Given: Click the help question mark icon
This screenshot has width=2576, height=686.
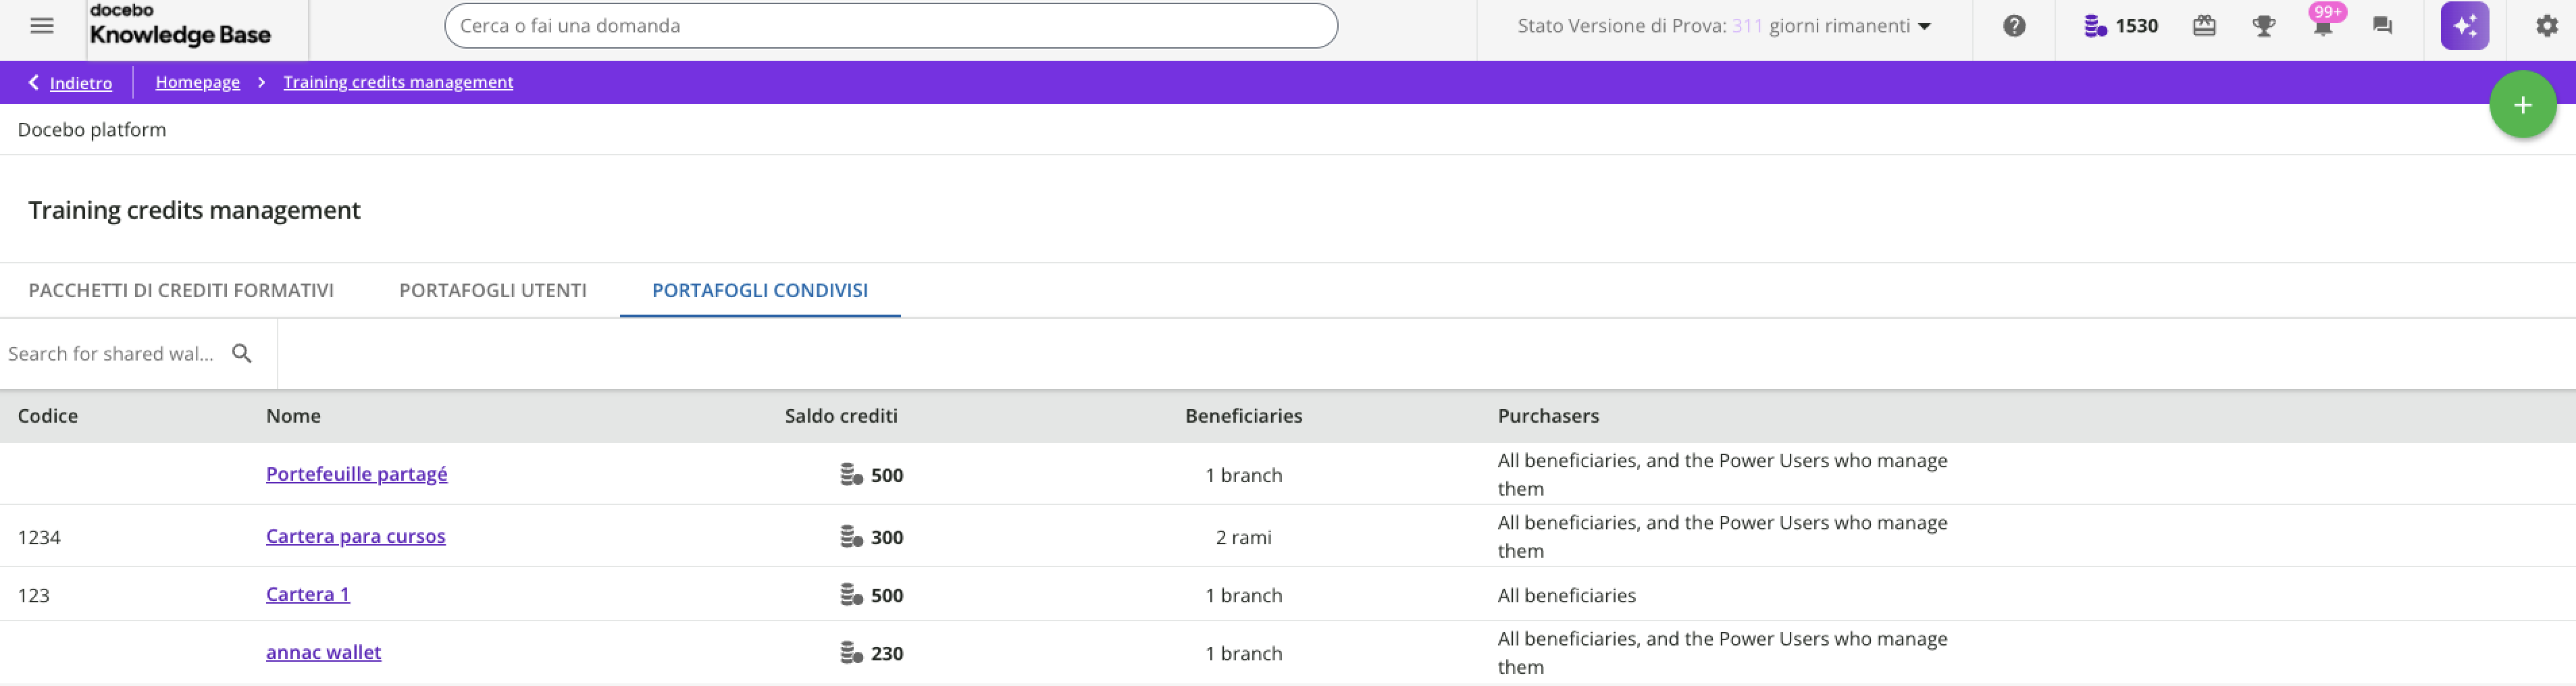Looking at the screenshot, I should point(2014,26).
